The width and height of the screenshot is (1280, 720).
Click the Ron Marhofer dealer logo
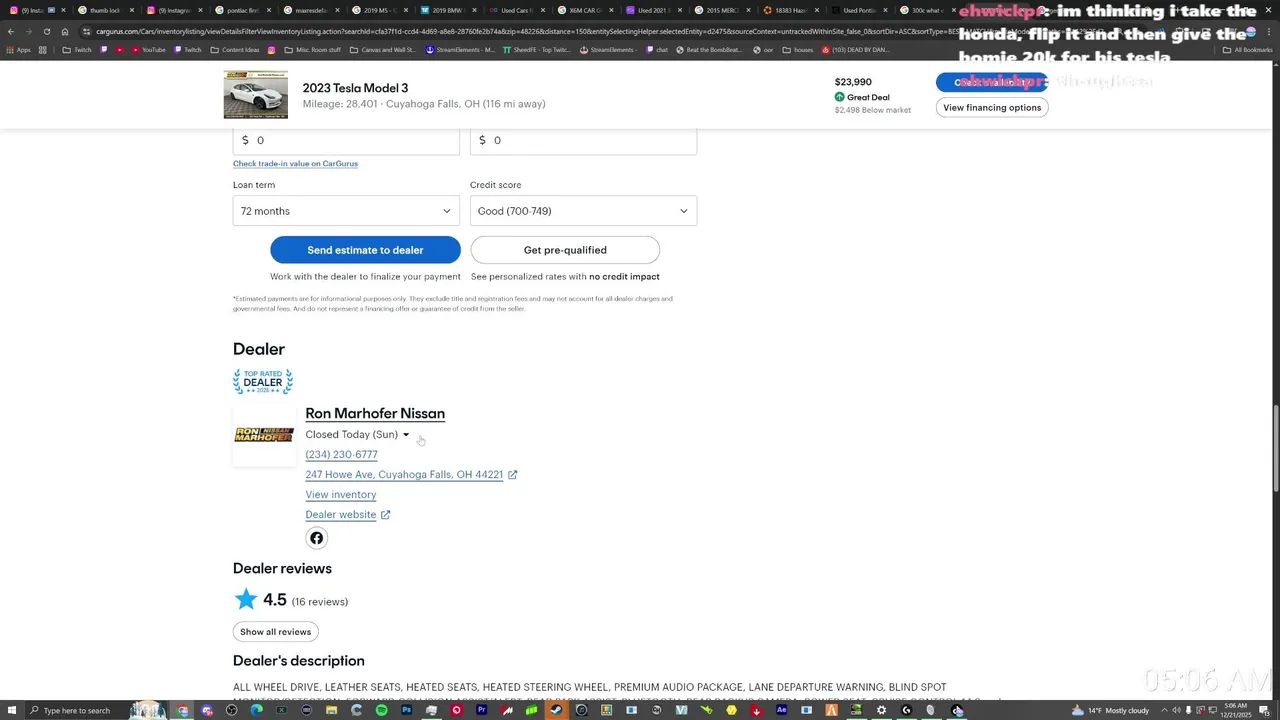264,435
